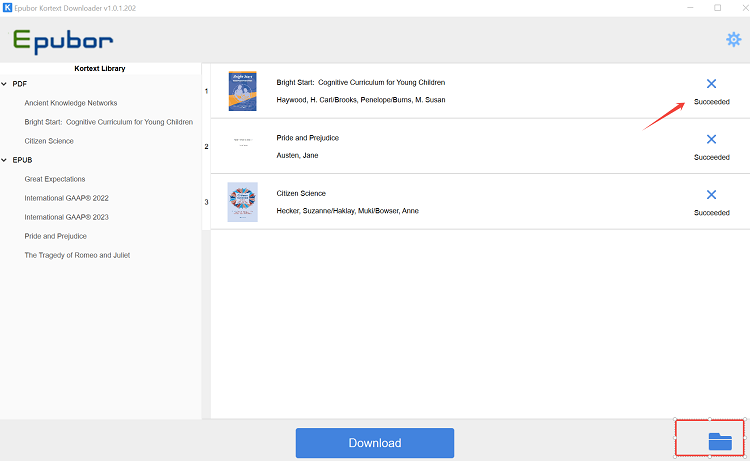Click authors 'Hecker, Suzanne/Haklay, Muki/Bowser, Anne'
The width and height of the screenshot is (750, 461).
tap(347, 210)
